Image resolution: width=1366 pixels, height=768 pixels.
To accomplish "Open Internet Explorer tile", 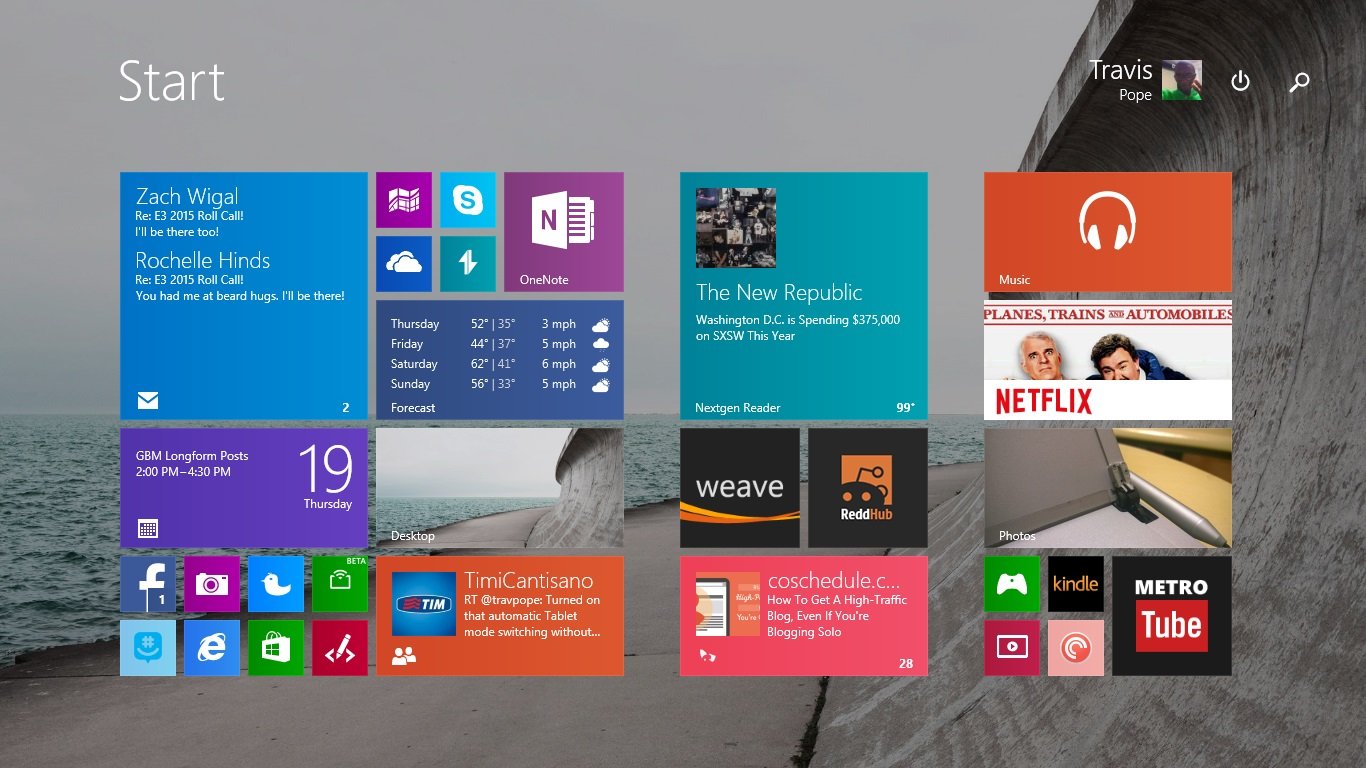I will coord(212,648).
